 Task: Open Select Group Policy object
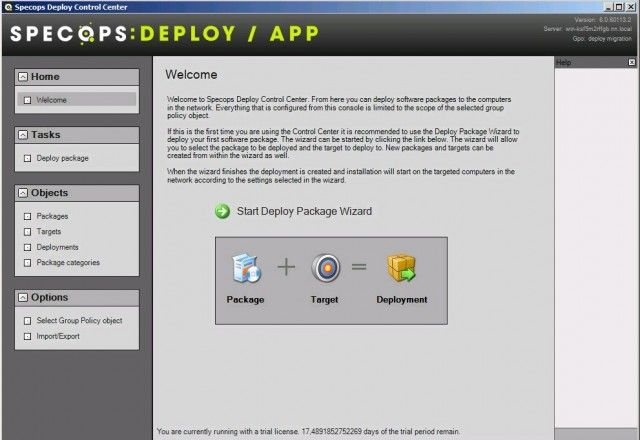coord(79,320)
